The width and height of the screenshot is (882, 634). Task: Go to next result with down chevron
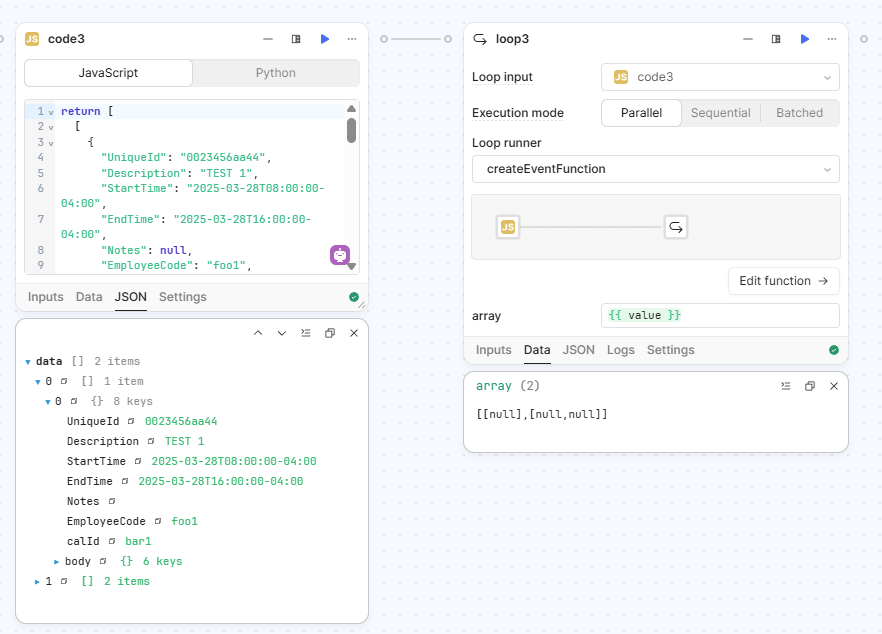click(282, 333)
